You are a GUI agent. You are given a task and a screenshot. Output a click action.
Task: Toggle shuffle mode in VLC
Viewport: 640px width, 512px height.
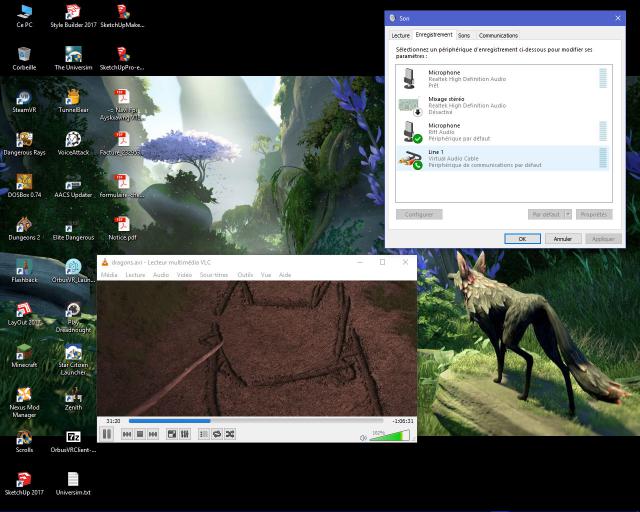(x=230, y=434)
